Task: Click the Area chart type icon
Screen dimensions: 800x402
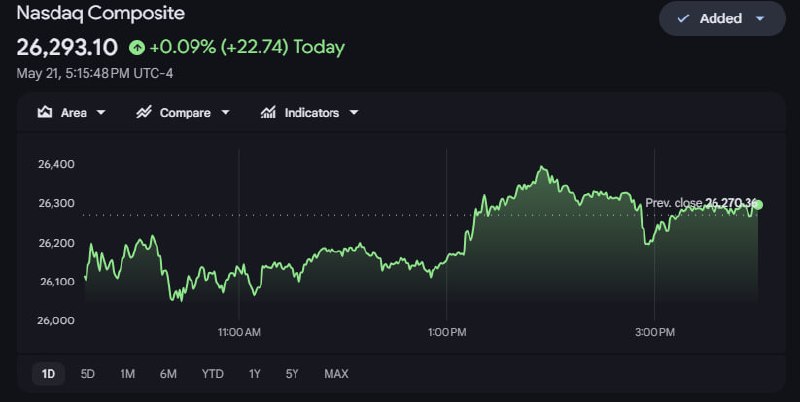Action: point(45,112)
